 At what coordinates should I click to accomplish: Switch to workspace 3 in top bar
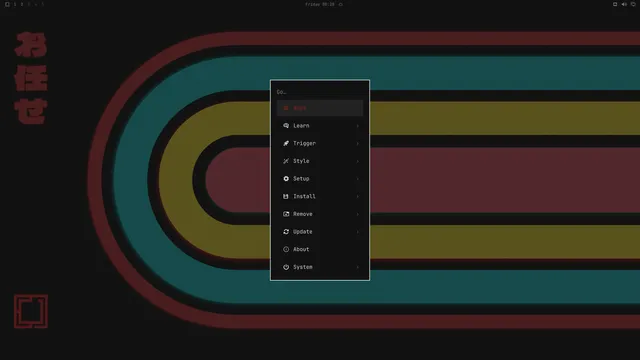29,4
